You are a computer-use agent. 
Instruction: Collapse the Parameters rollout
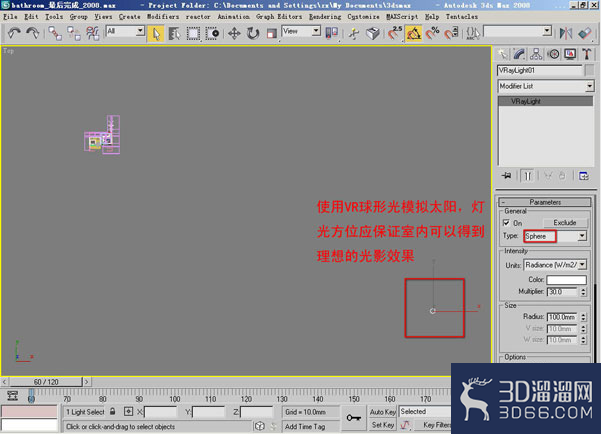coord(545,202)
